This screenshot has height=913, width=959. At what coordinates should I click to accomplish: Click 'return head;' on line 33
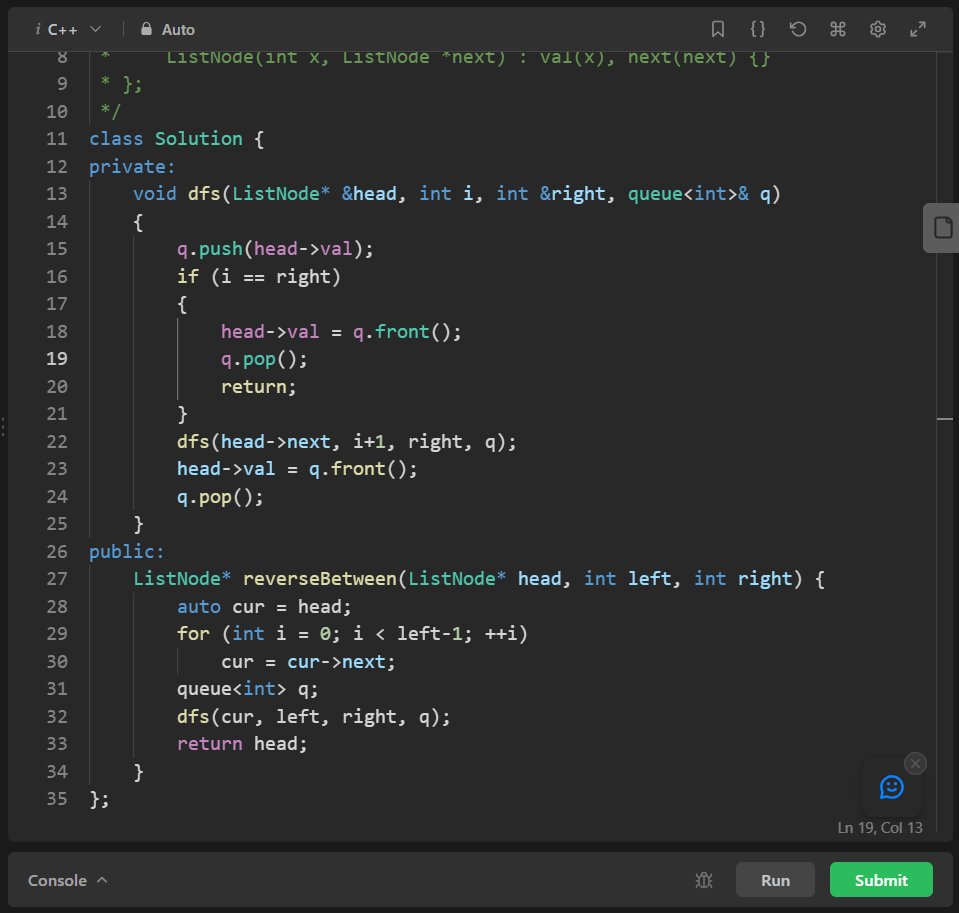click(x=242, y=744)
